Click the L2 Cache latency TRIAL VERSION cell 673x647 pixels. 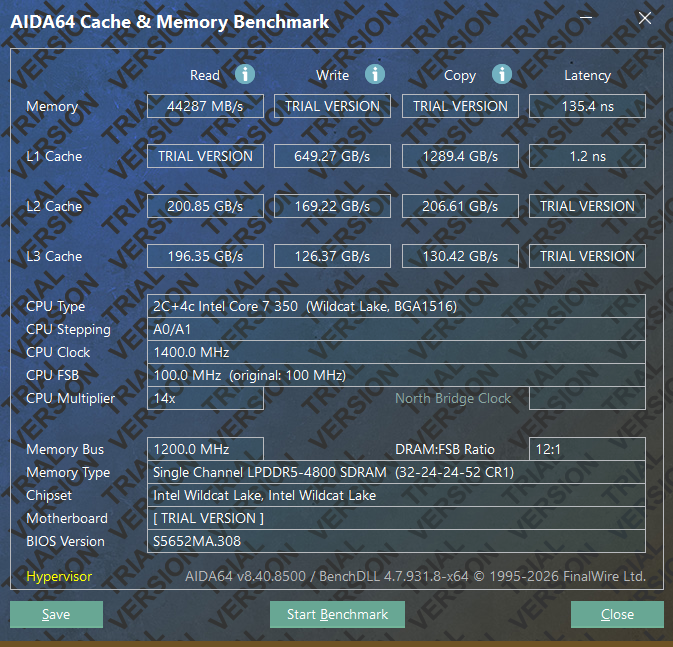coord(587,206)
